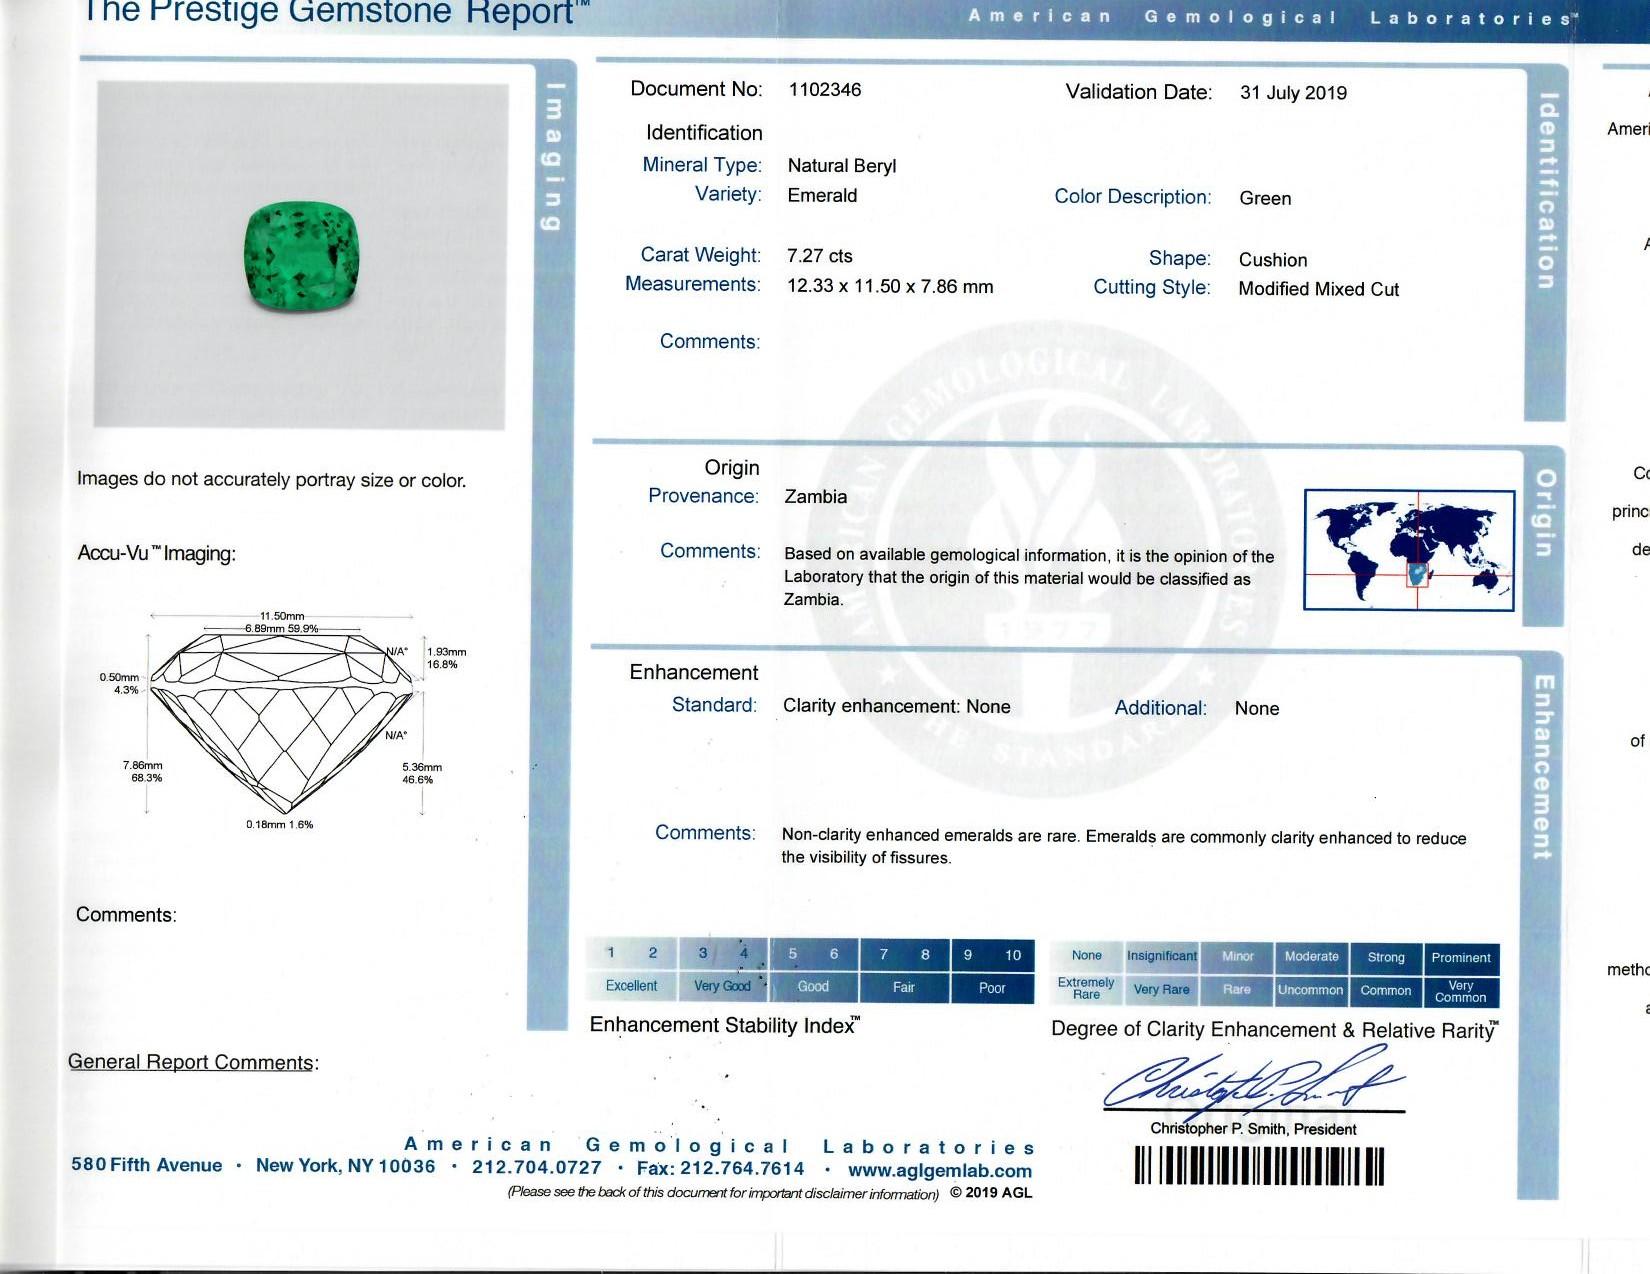
Task: Click the Very Common rarity cell
Action: (1461, 991)
